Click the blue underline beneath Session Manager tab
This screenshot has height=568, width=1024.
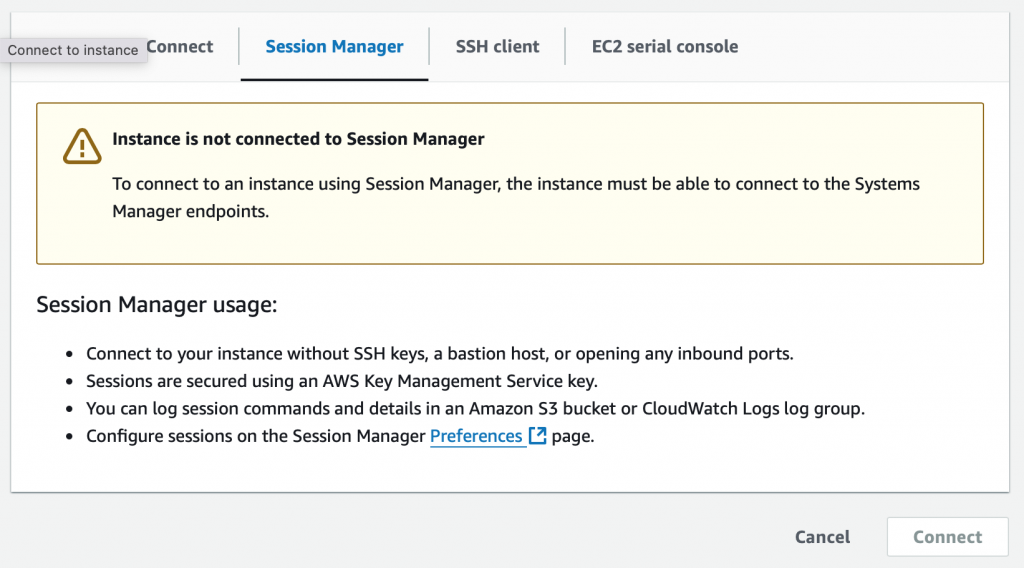[334, 80]
